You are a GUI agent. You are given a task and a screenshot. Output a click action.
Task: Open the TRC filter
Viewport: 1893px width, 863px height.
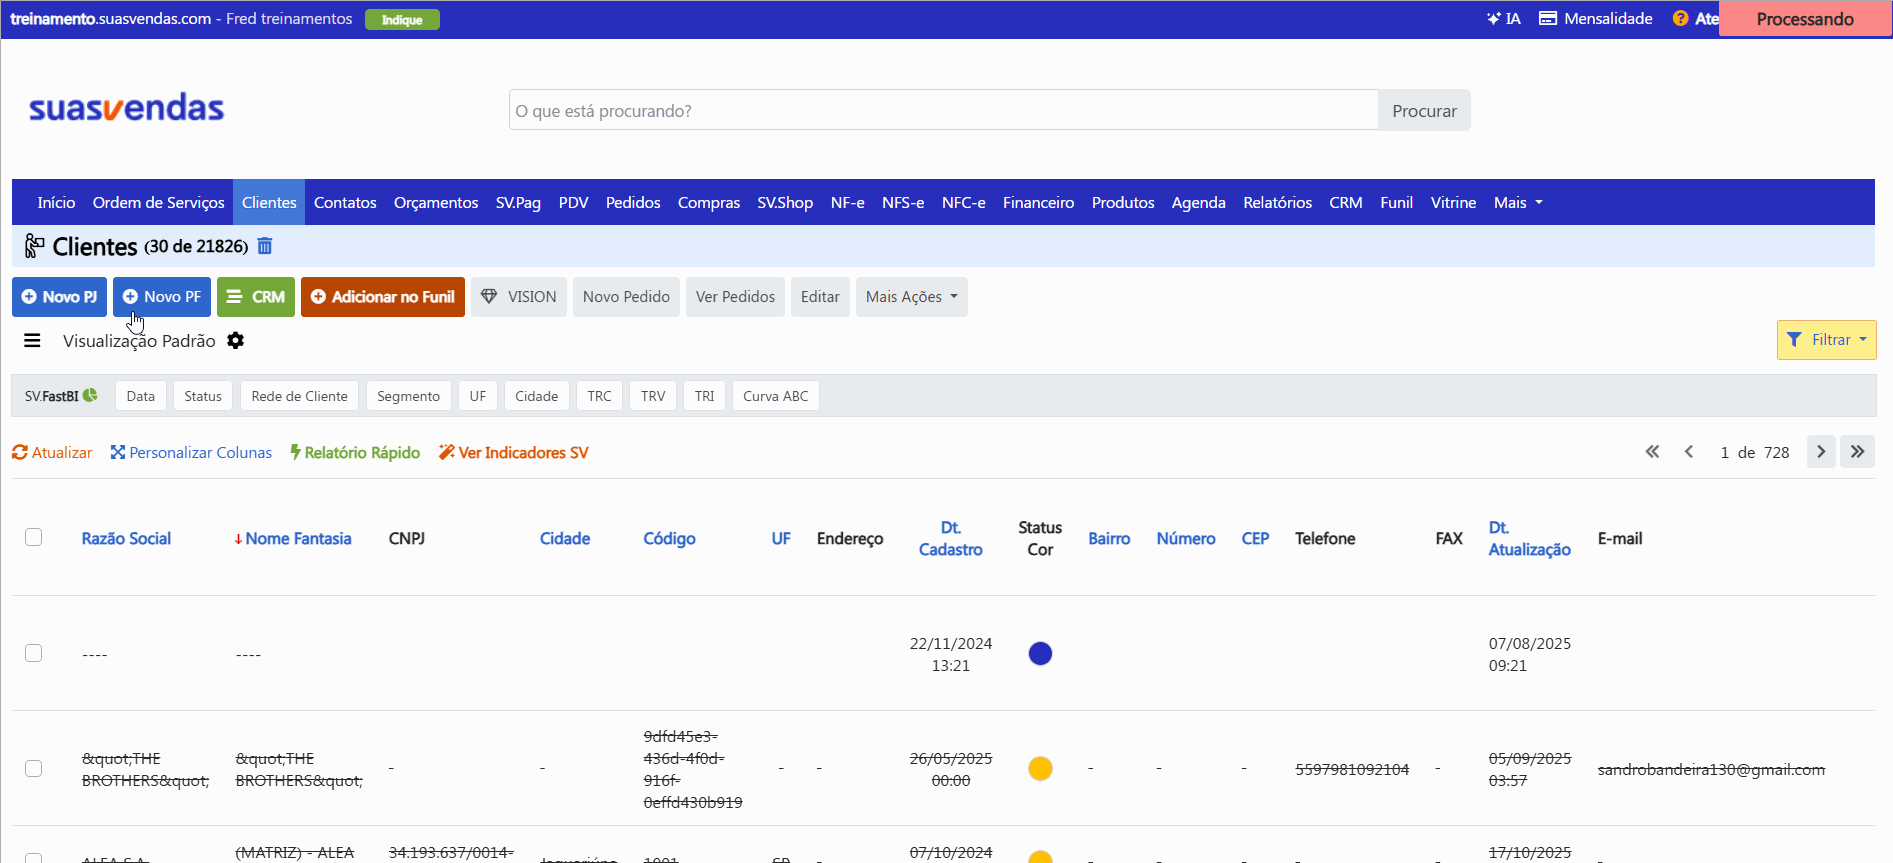click(x=599, y=396)
